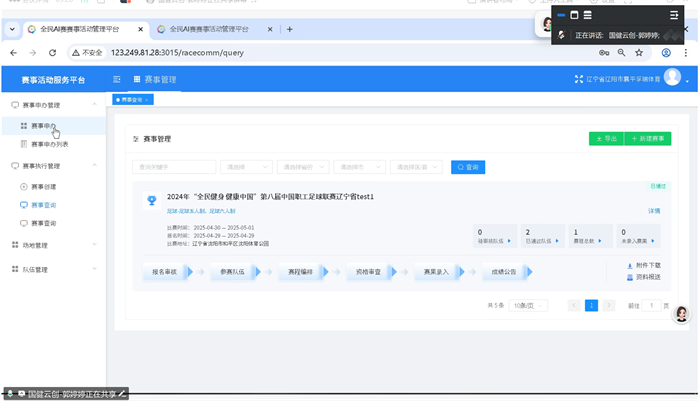Go back using the browser back arrow
The height and width of the screenshot is (401, 700).
point(14,52)
